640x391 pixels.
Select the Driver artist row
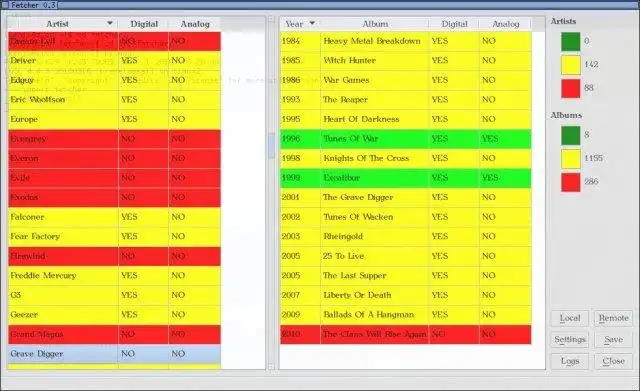tap(114, 61)
